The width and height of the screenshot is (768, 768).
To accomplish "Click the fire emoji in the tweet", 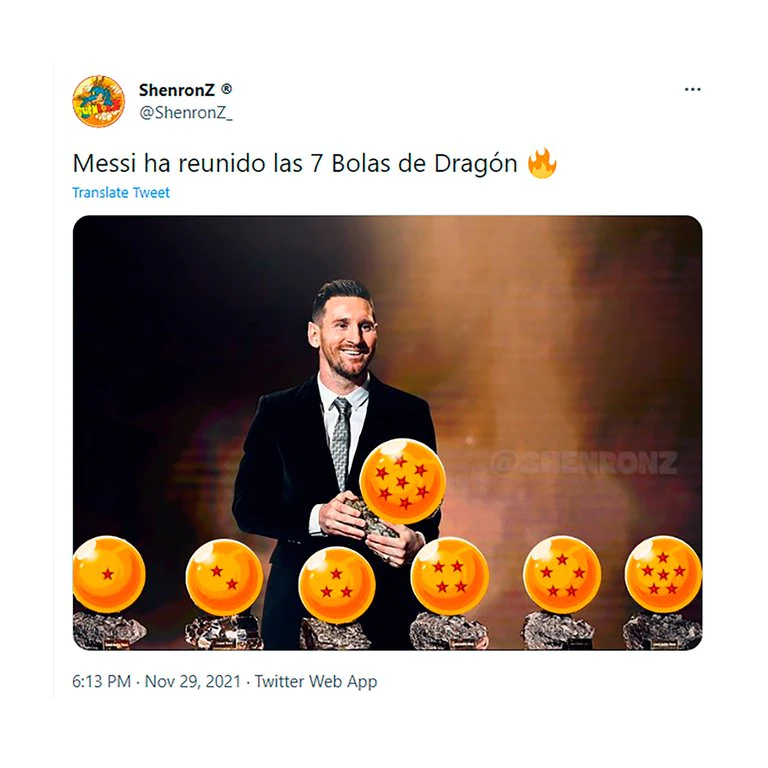I will [541, 163].
